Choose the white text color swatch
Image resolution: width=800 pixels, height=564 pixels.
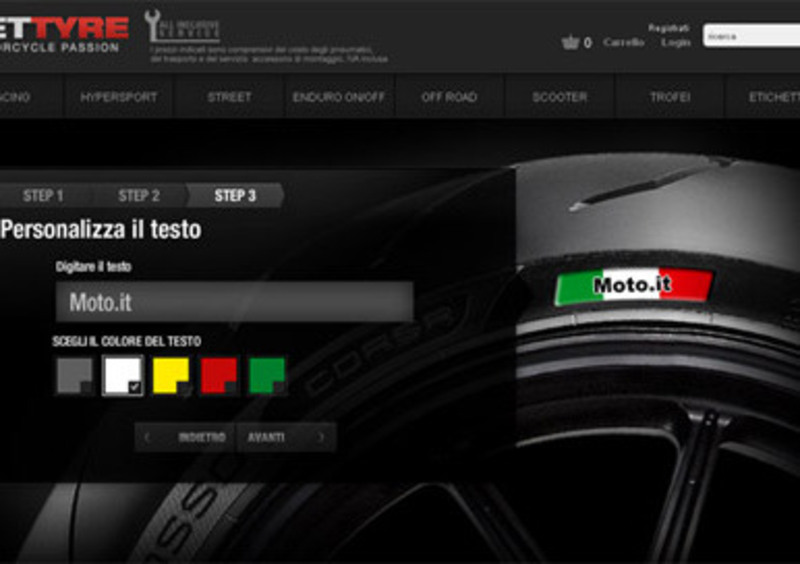pyautogui.click(x=122, y=376)
